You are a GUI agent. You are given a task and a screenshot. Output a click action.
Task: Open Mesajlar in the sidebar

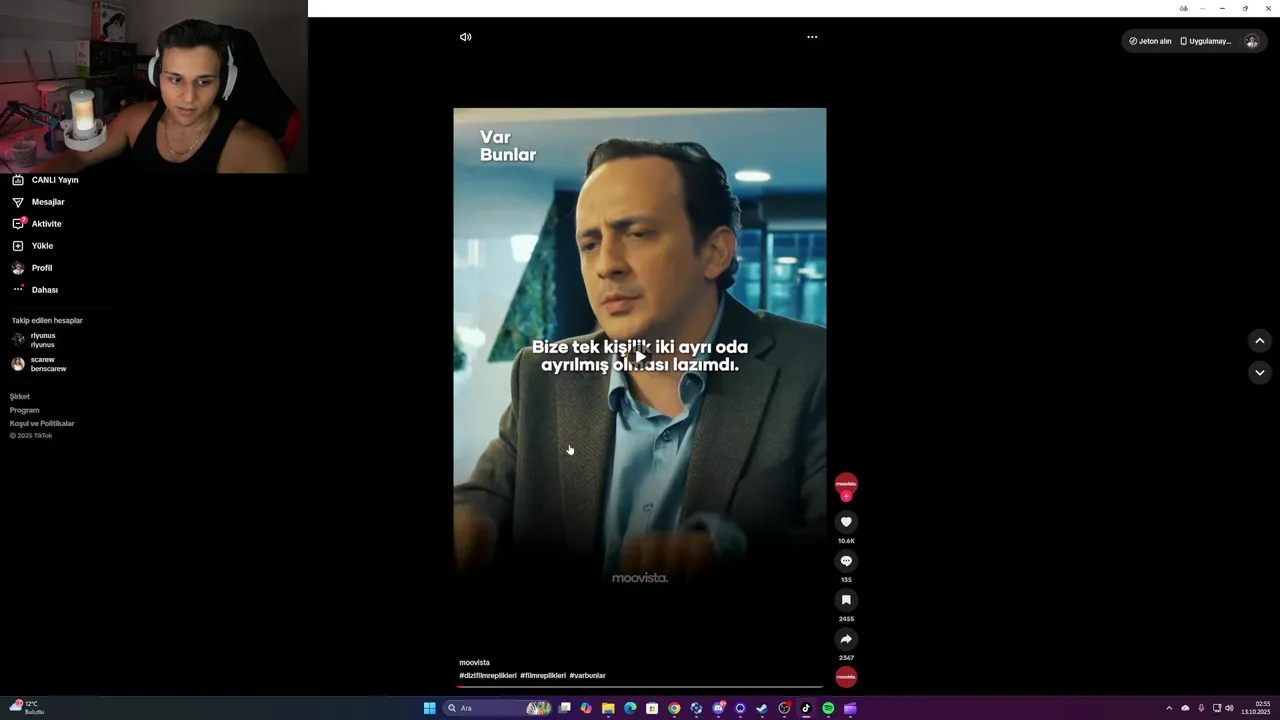tap(39, 202)
